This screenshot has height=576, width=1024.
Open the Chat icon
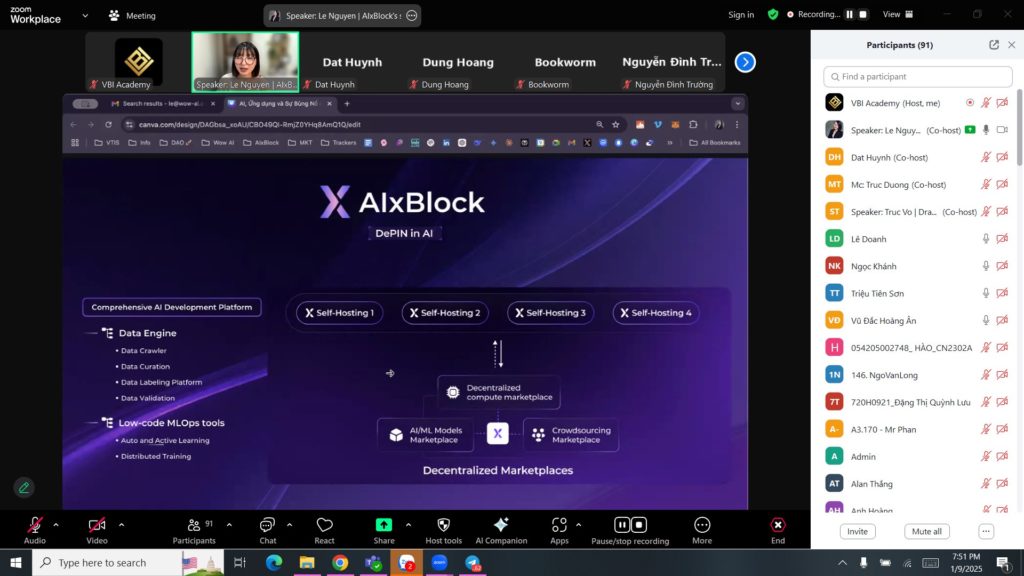(x=267, y=525)
